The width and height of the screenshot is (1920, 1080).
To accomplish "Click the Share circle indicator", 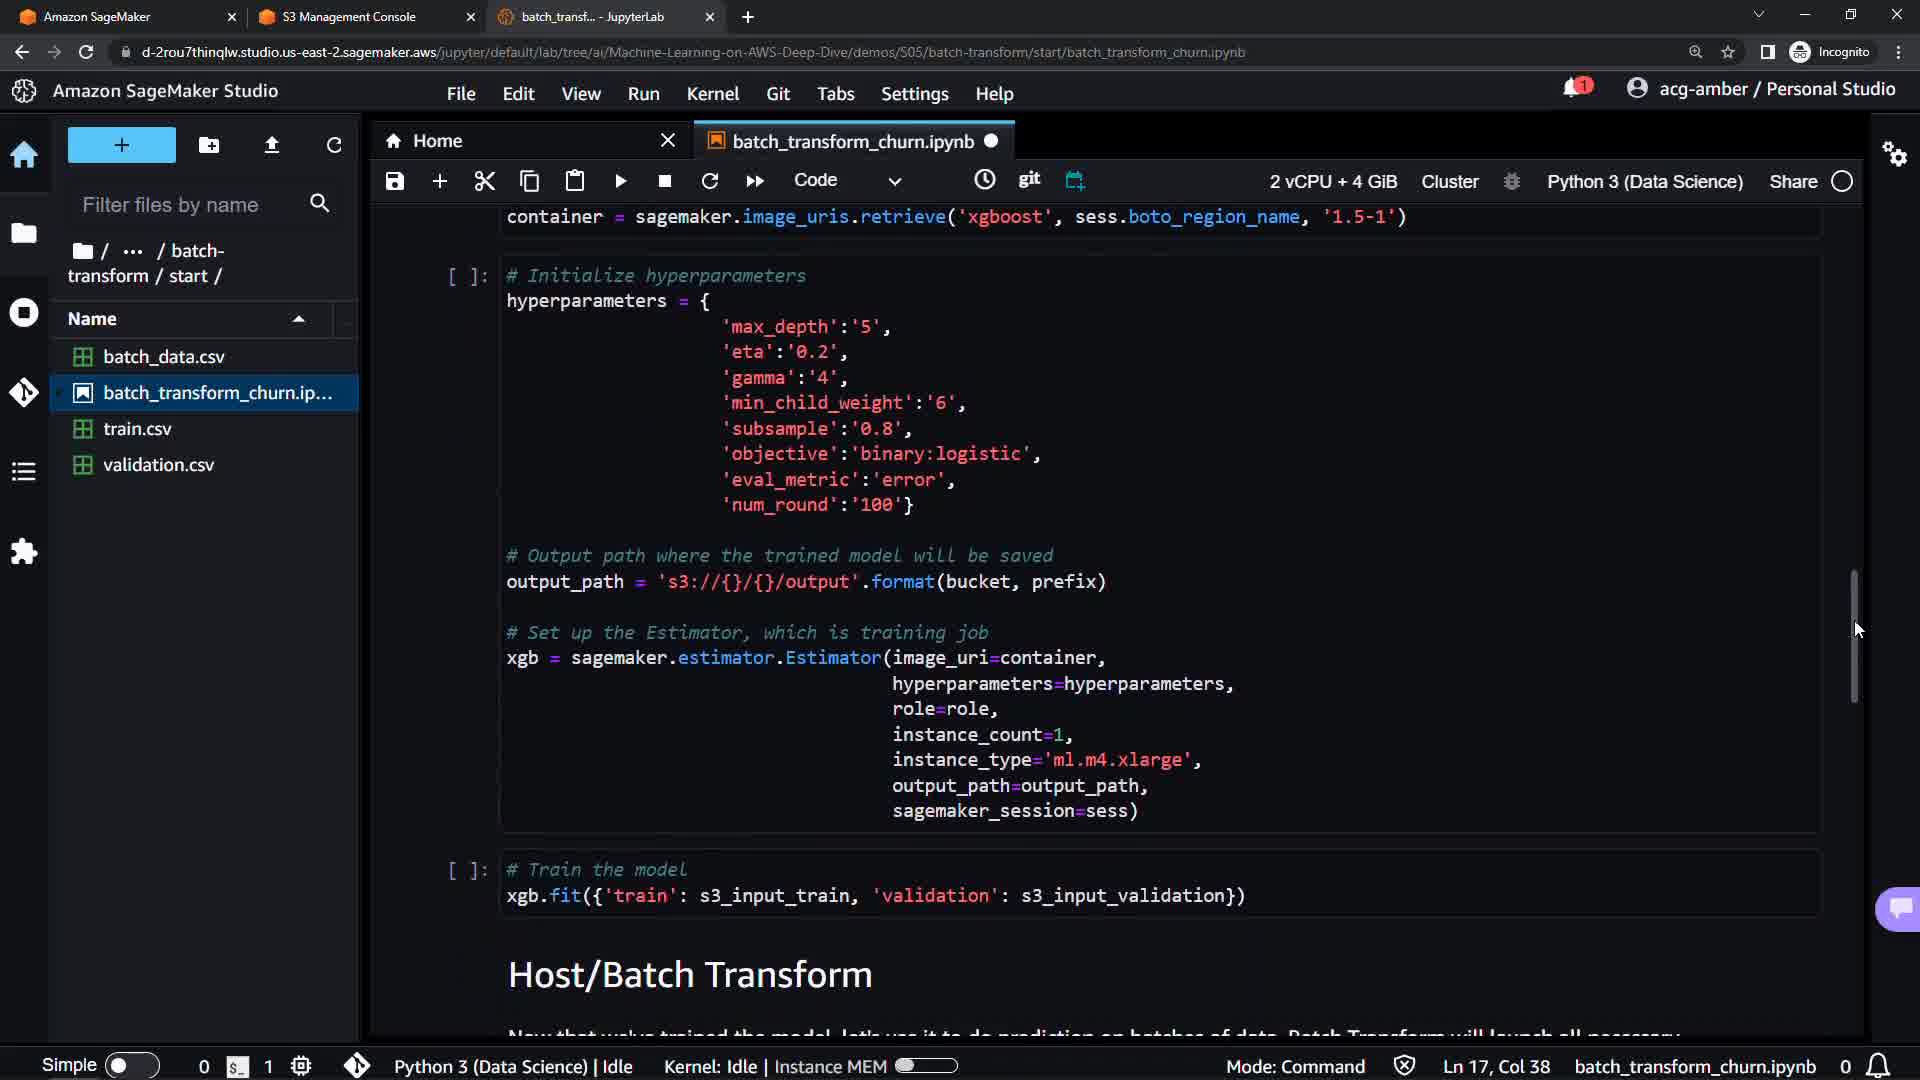I will point(1842,181).
